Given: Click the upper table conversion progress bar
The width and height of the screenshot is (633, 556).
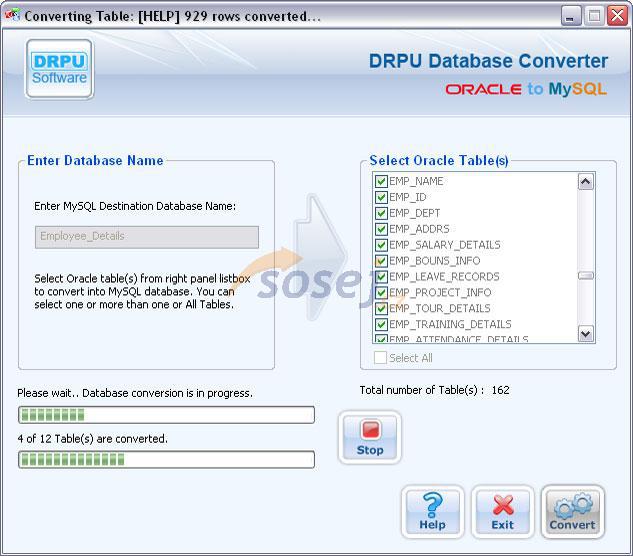Looking at the screenshot, I should click(x=166, y=415).
